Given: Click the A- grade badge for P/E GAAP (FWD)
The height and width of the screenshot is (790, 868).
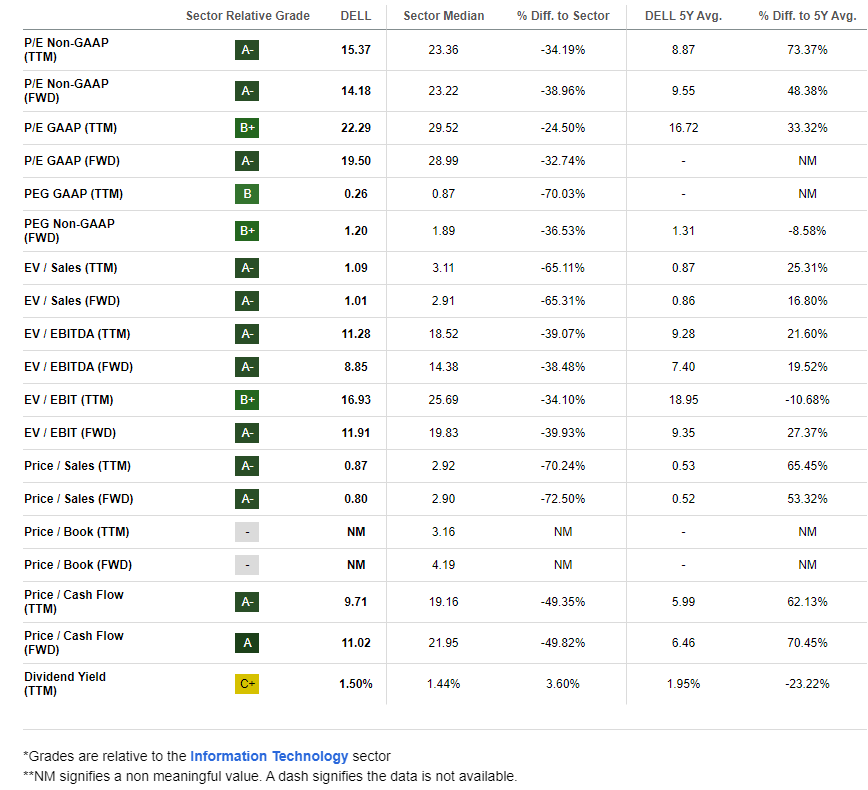Looking at the screenshot, I should pyautogui.click(x=247, y=161).
